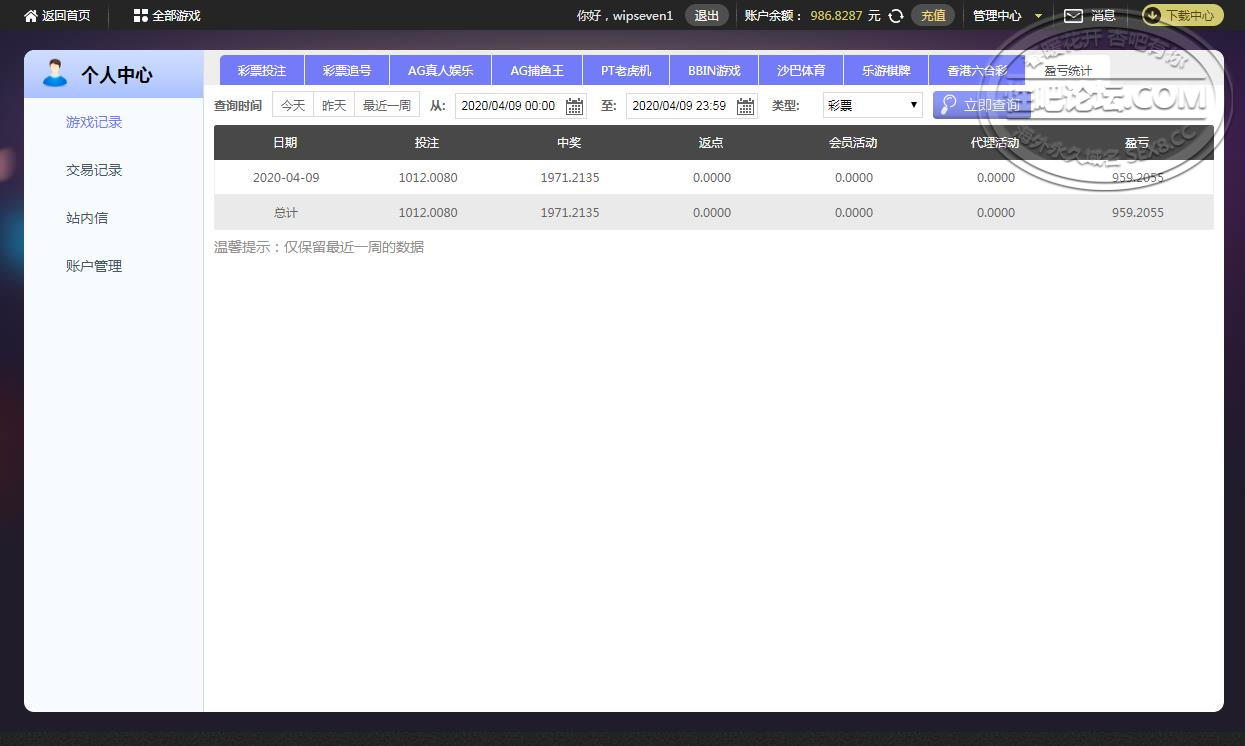Image resolution: width=1245 pixels, height=746 pixels.
Task: Open the calendar picker for the start date
Action: (x=575, y=106)
